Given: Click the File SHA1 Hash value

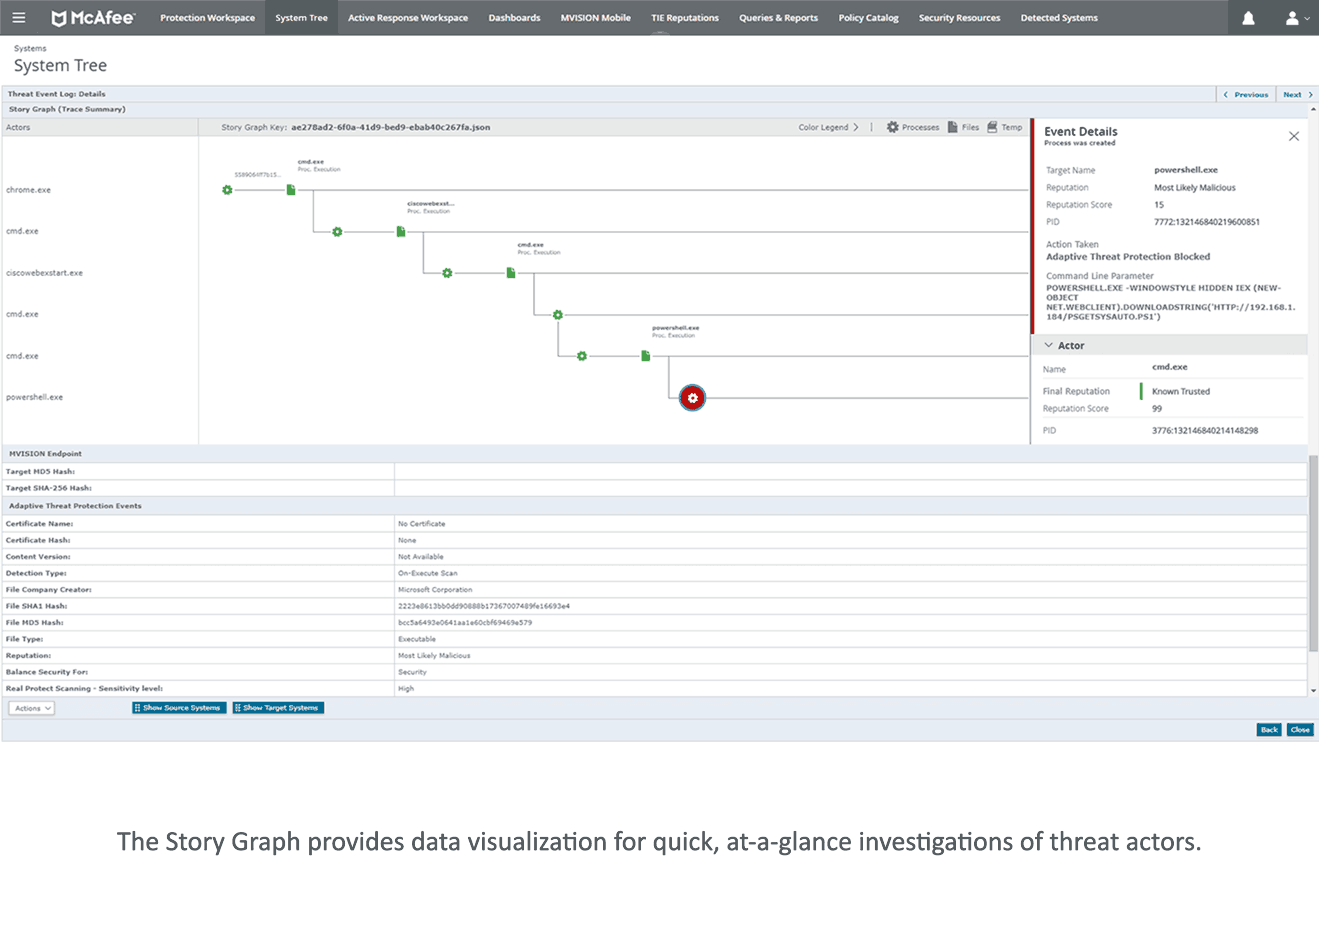Looking at the screenshot, I should click(x=484, y=606).
